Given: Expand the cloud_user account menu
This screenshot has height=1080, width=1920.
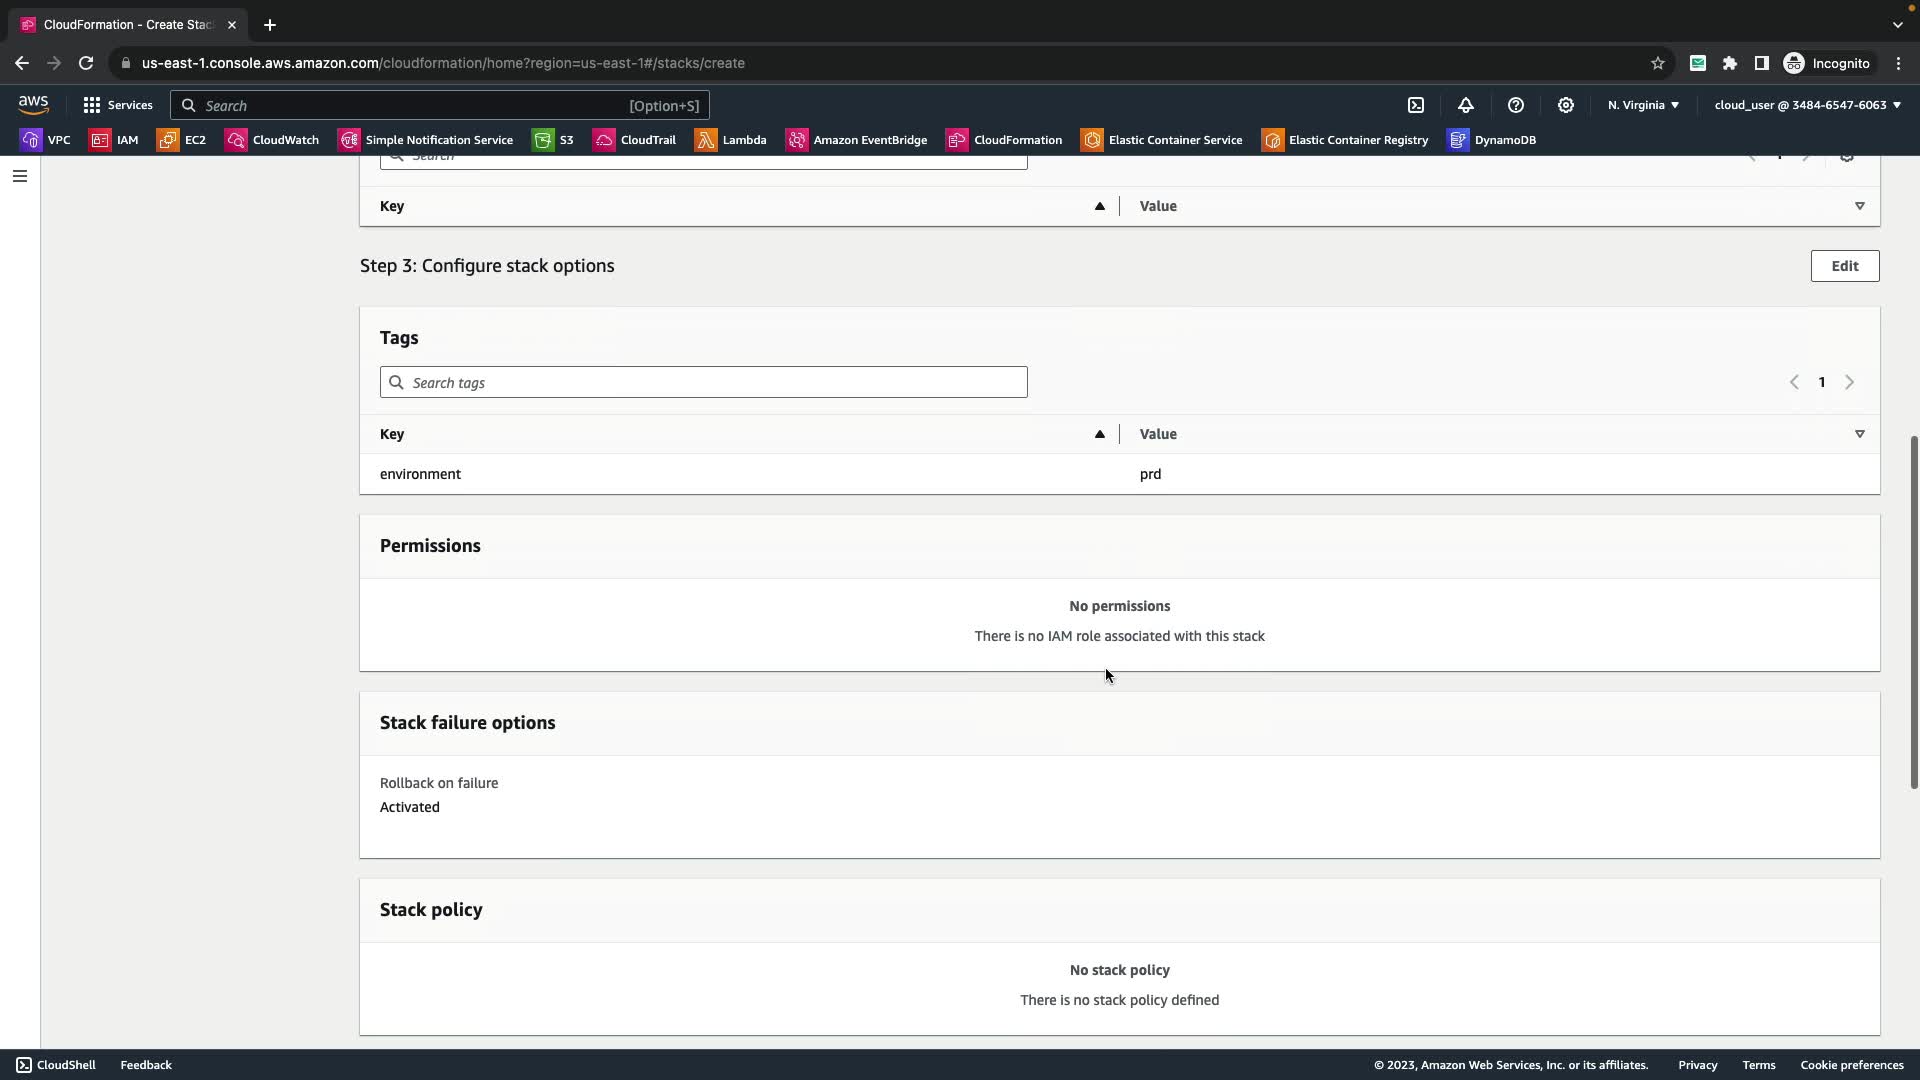Looking at the screenshot, I should pos(1807,105).
